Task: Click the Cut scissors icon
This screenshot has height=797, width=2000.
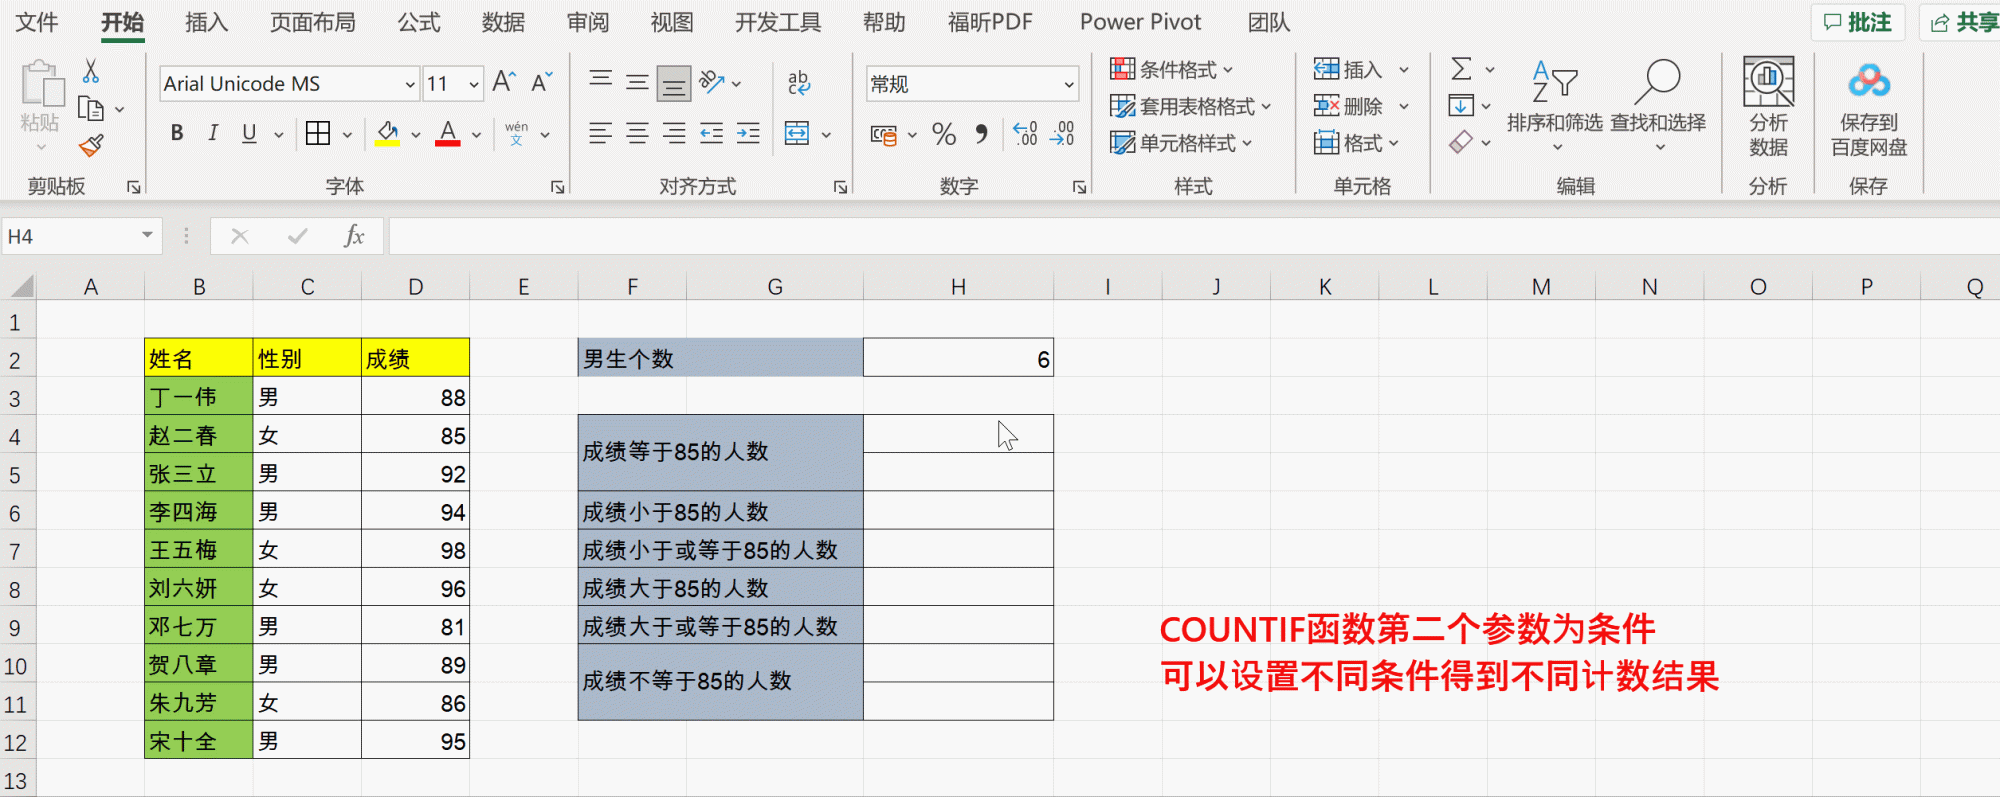Action: tap(91, 71)
